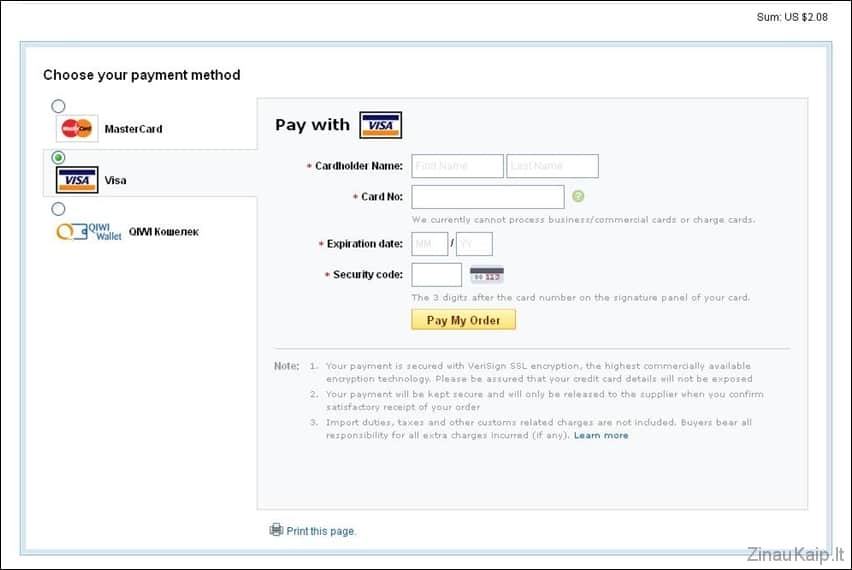Click the printer icon
Image resolution: width=852 pixels, height=570 pixels.
[x=276, y=529]
